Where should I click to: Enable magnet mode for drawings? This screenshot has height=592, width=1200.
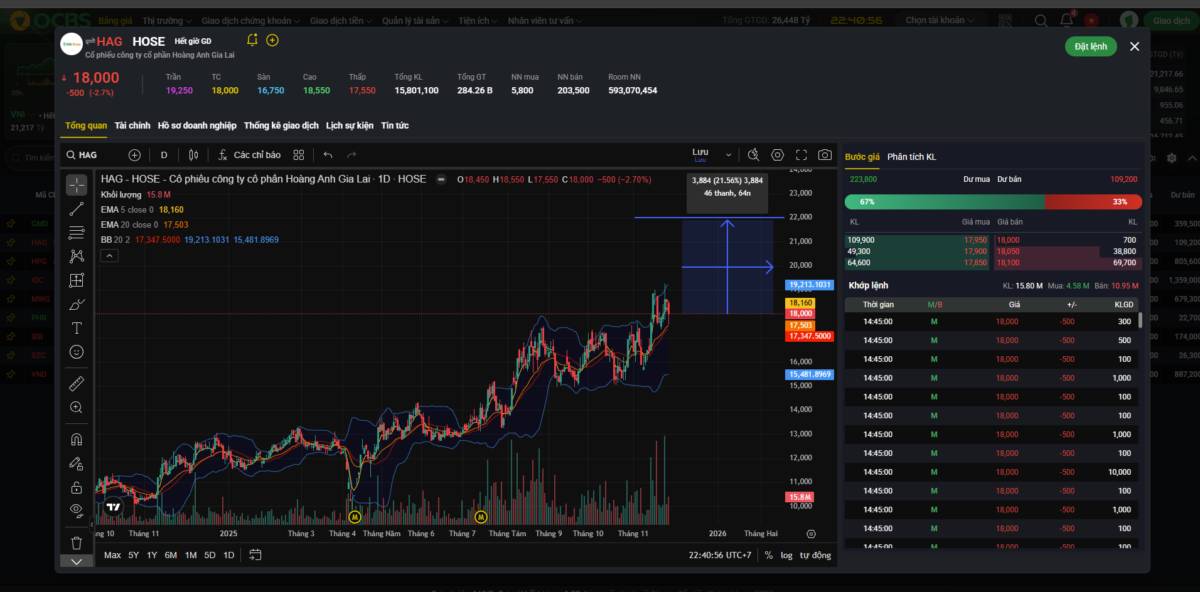77,439
